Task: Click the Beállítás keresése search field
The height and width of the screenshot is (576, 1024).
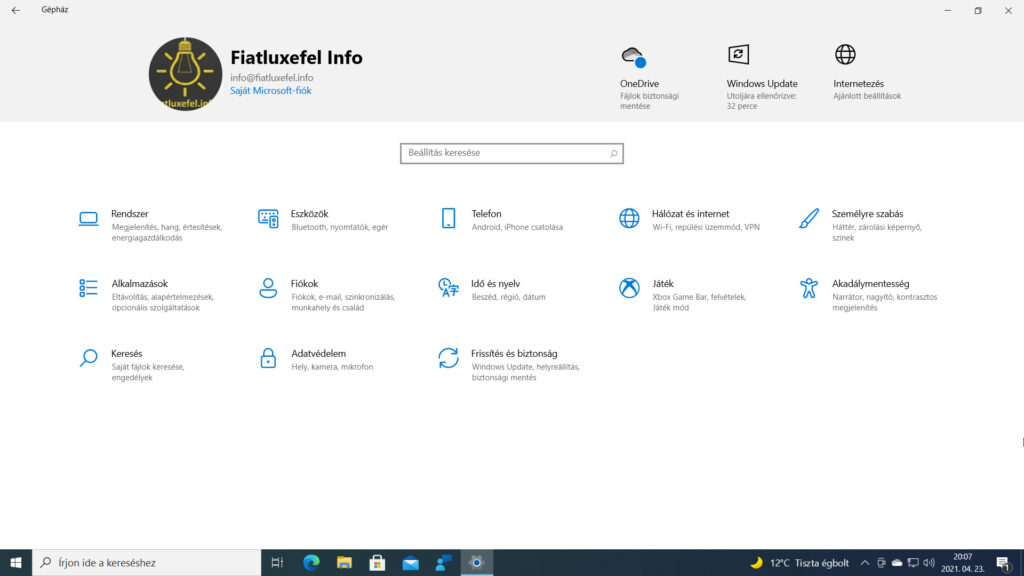Action: [x=511, y=153]
